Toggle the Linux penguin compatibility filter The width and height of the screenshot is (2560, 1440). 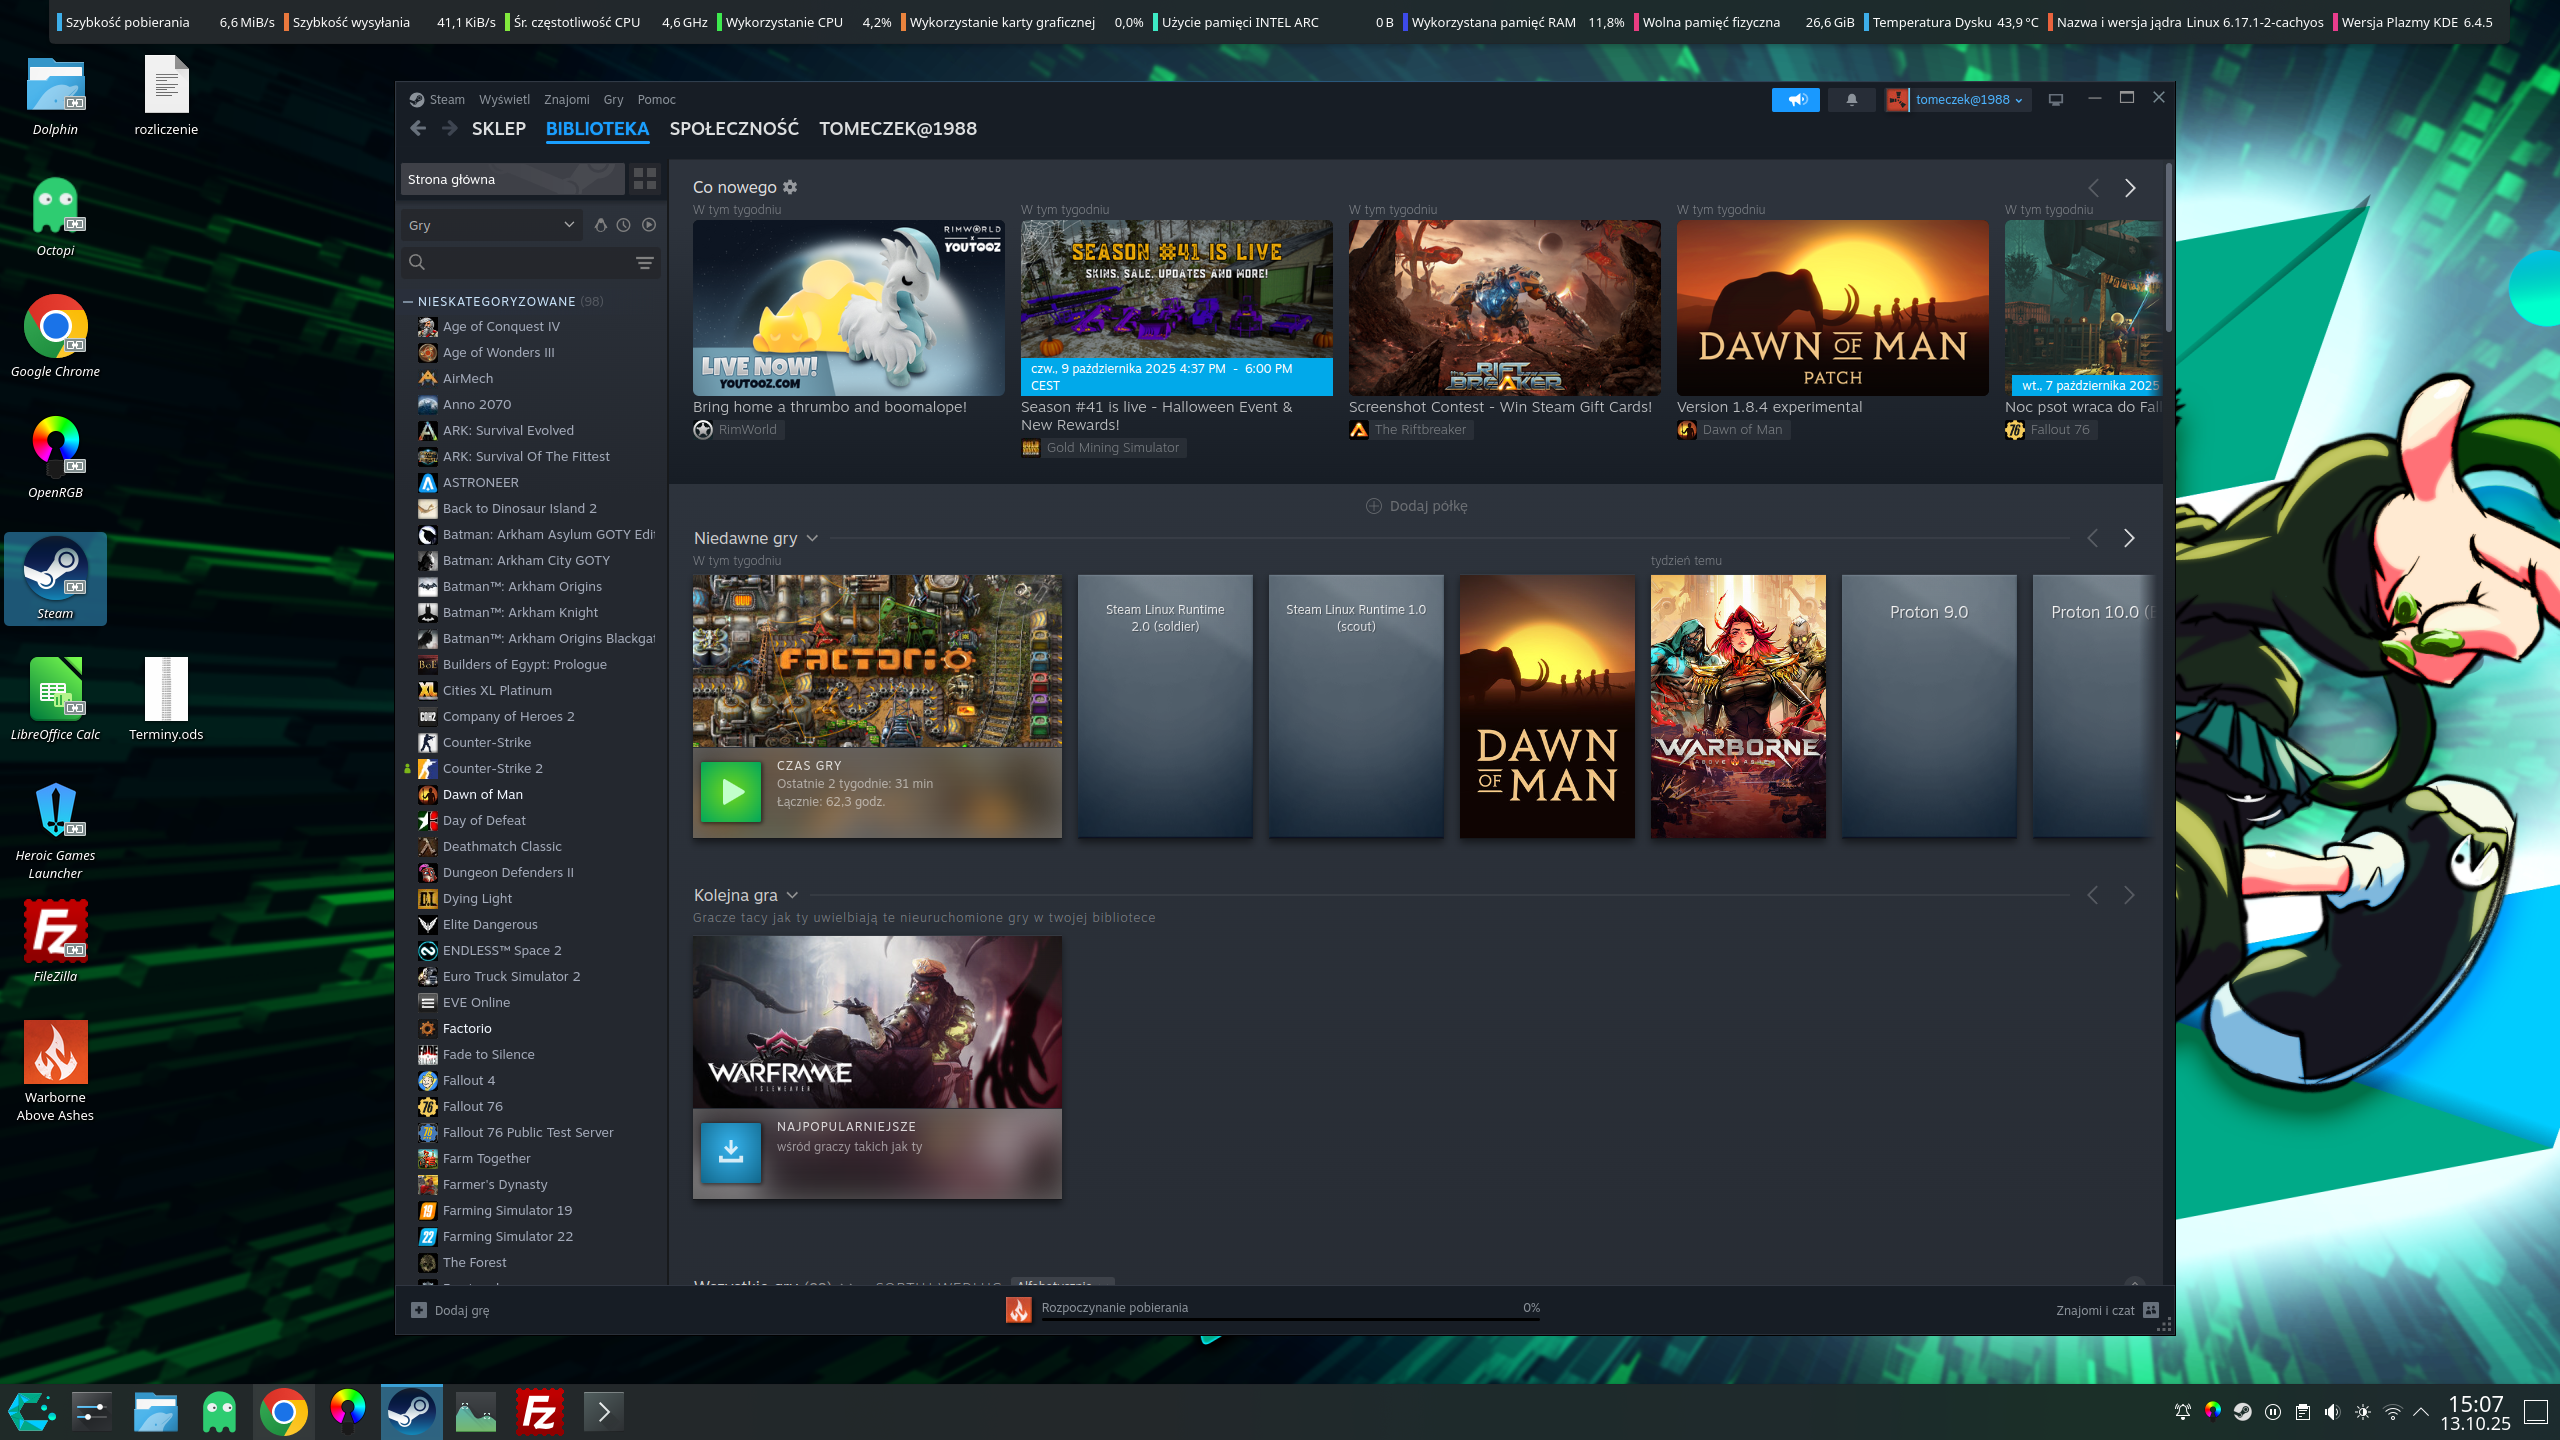tap(600, 225)
